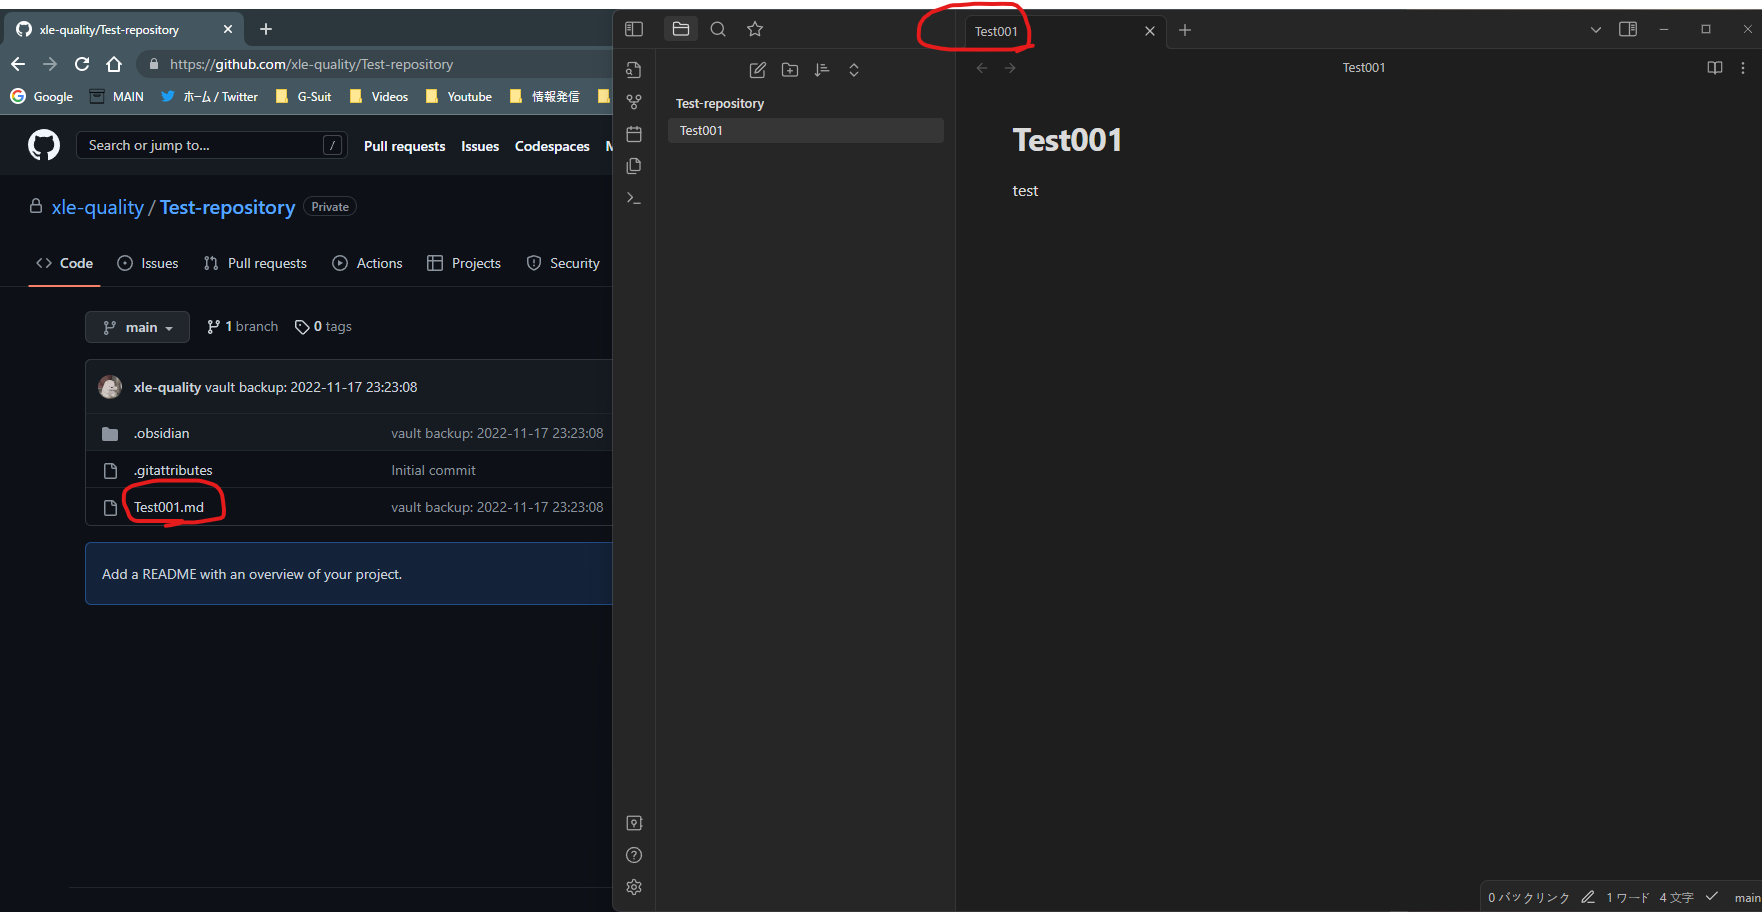Open the calendar daily note icon
1762x912 pixels.
(x=634, y=133)
